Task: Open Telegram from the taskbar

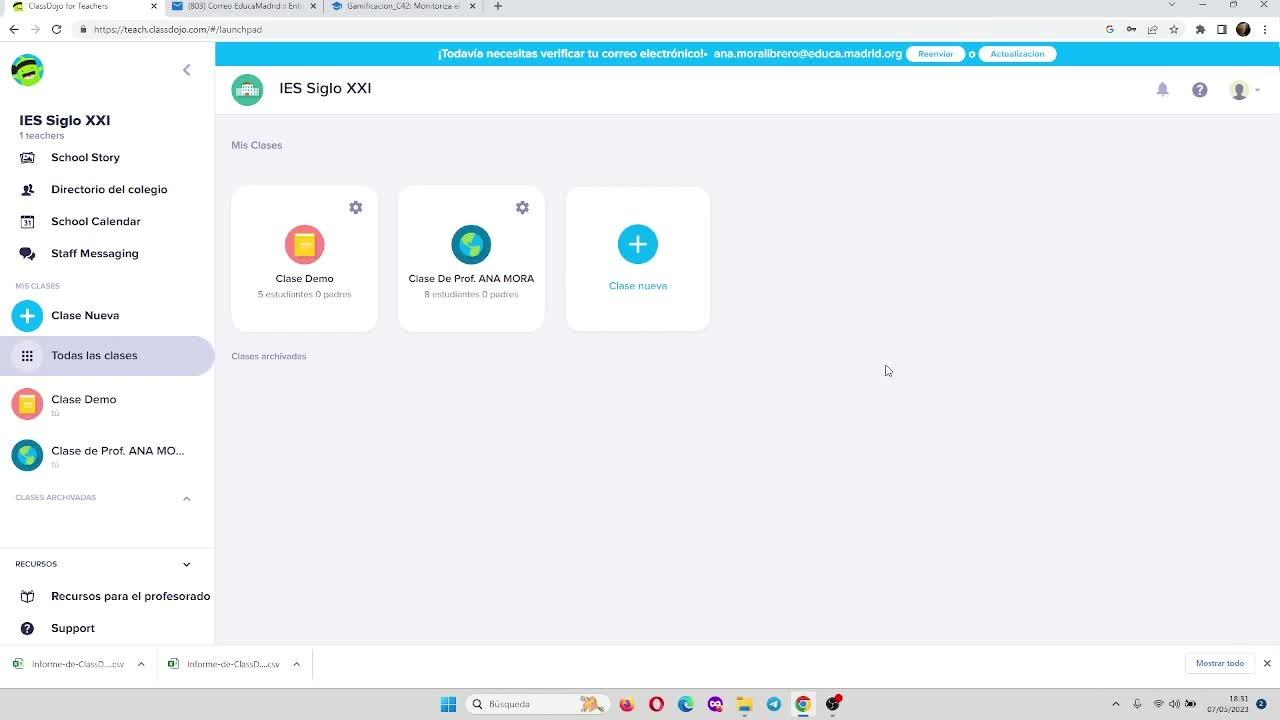Action: click(x=774, y=704)
